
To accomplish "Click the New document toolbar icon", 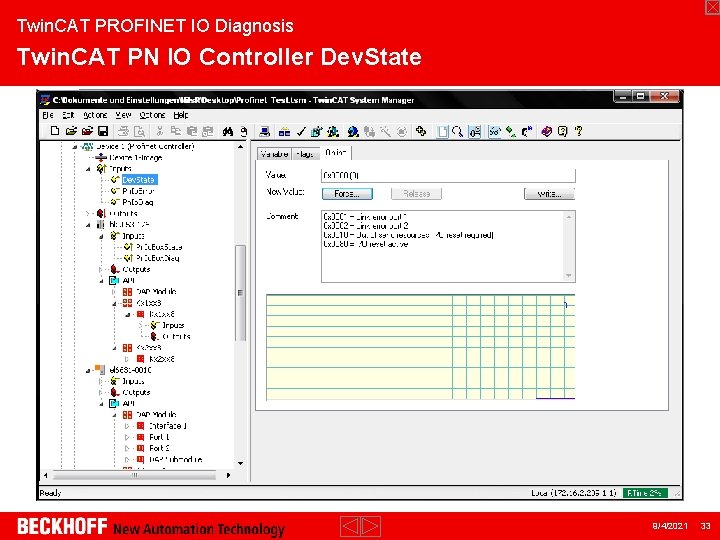I will (x=55, y=131).
